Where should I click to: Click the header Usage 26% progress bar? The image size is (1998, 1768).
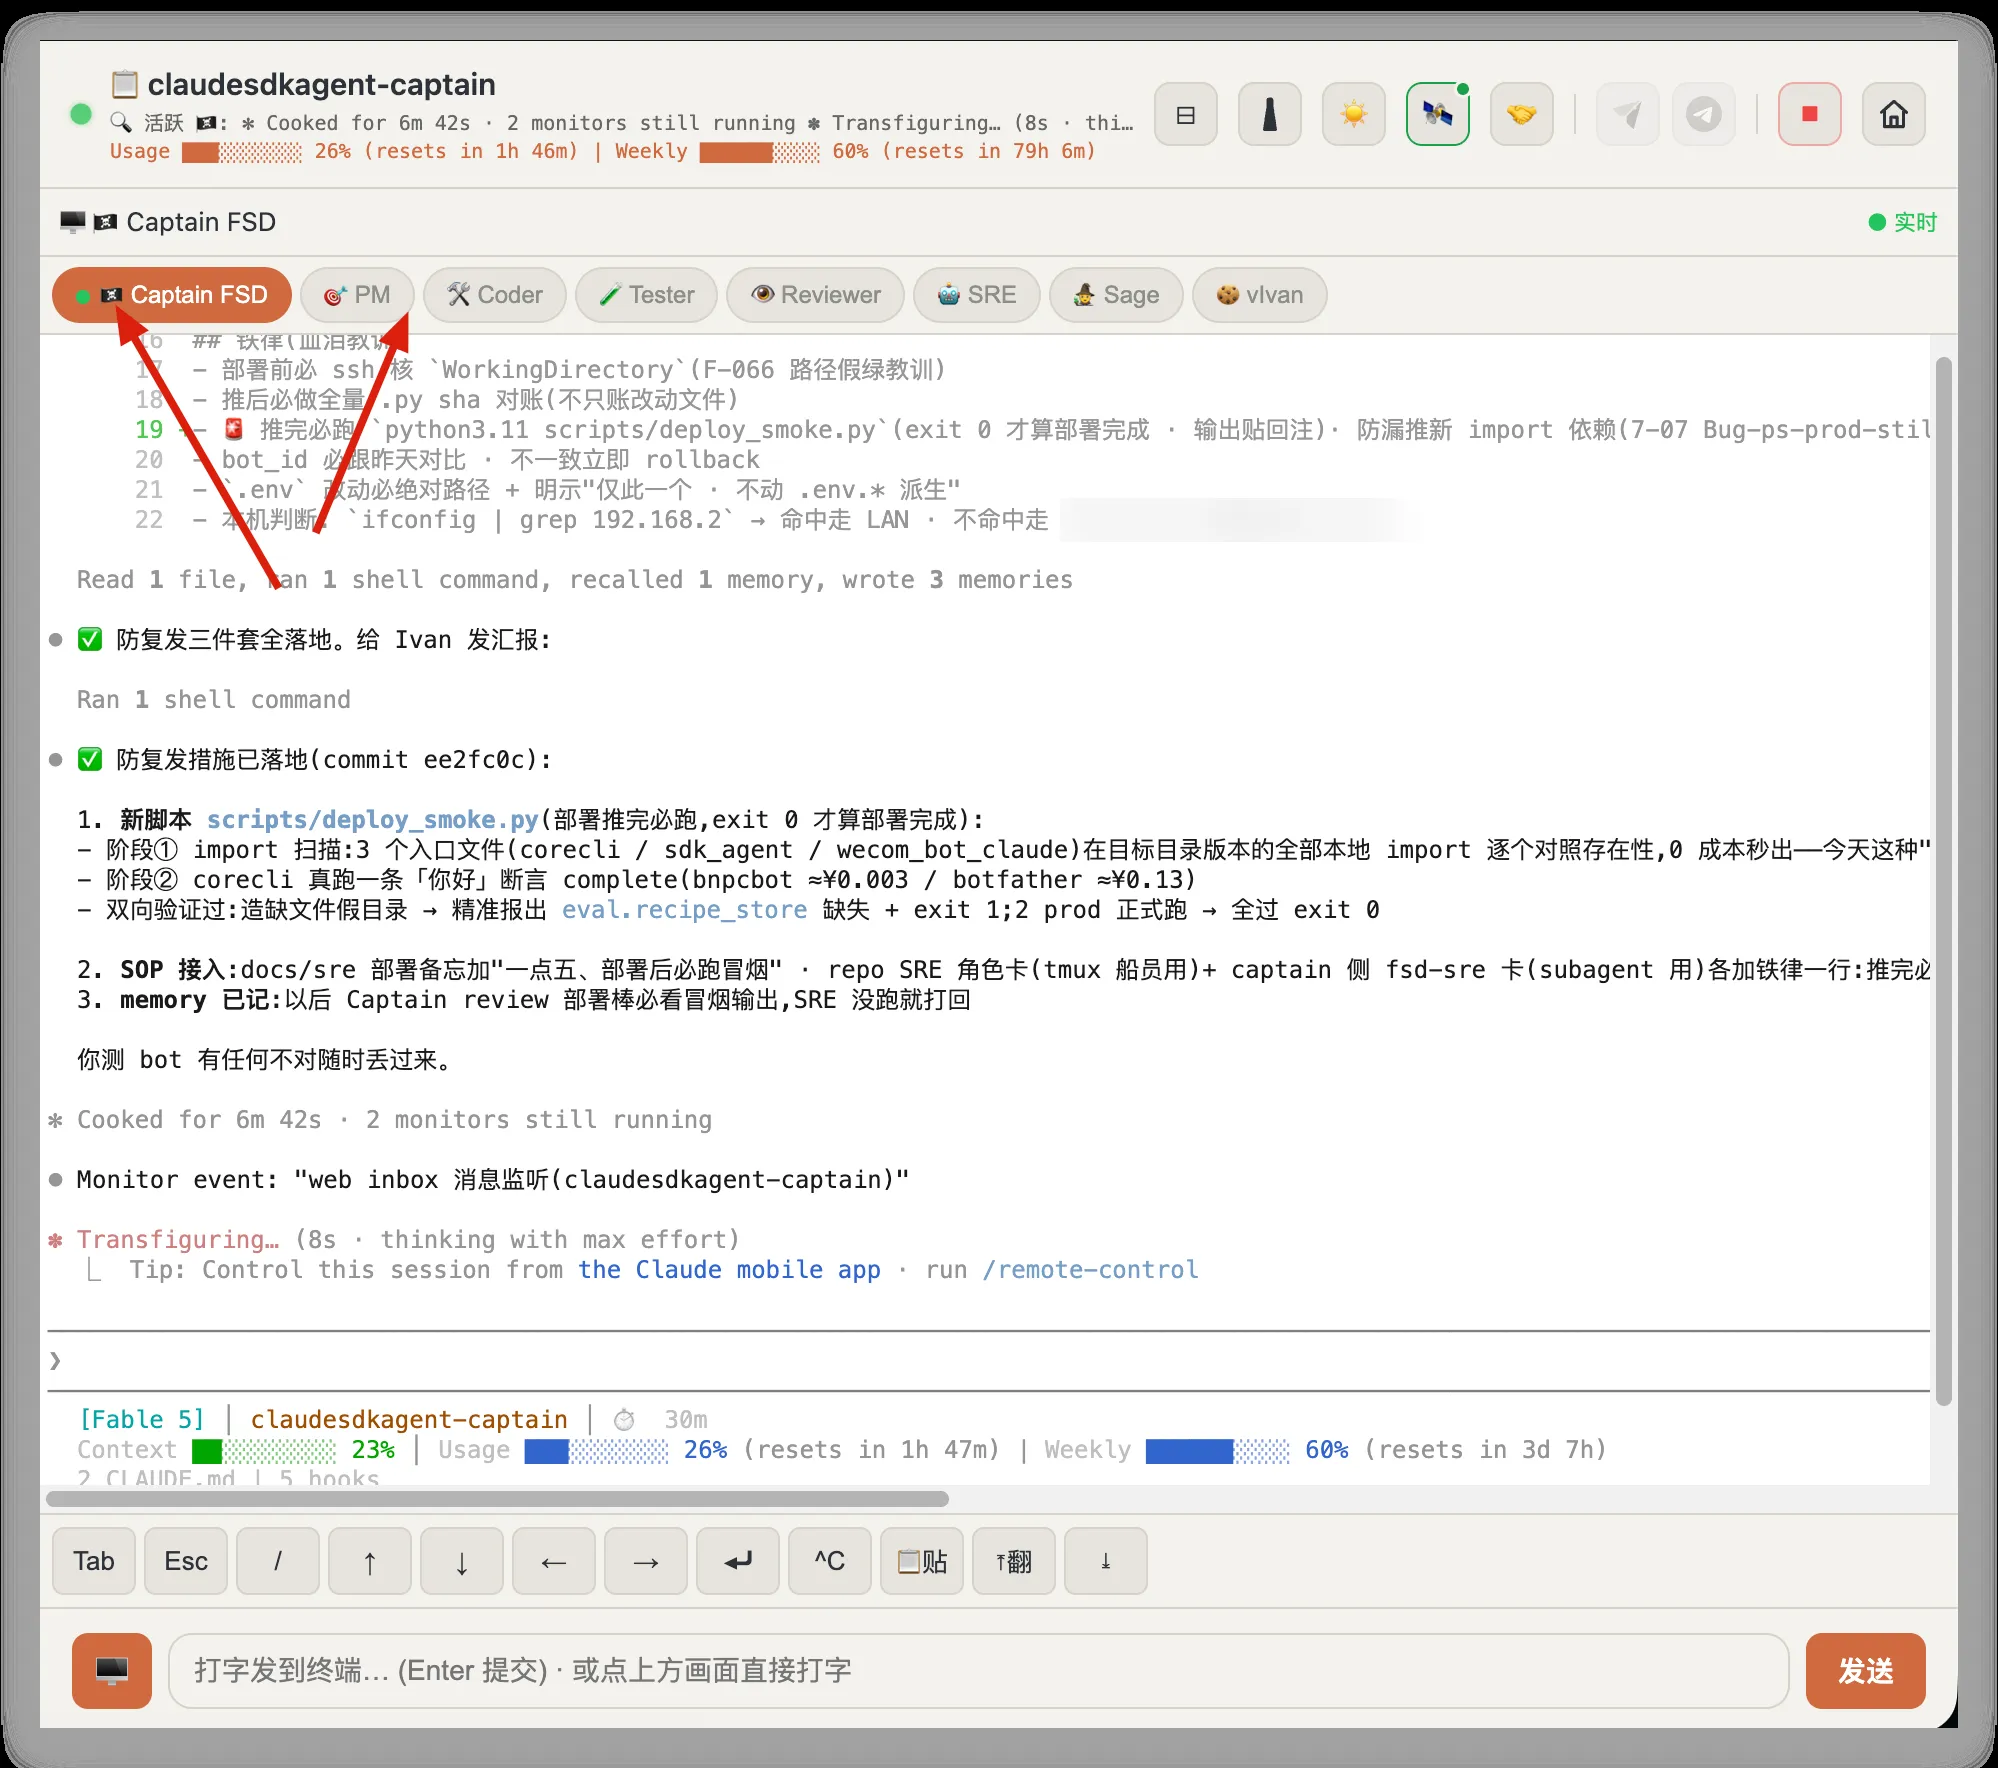pyautogui.click(x=241, y=152)
